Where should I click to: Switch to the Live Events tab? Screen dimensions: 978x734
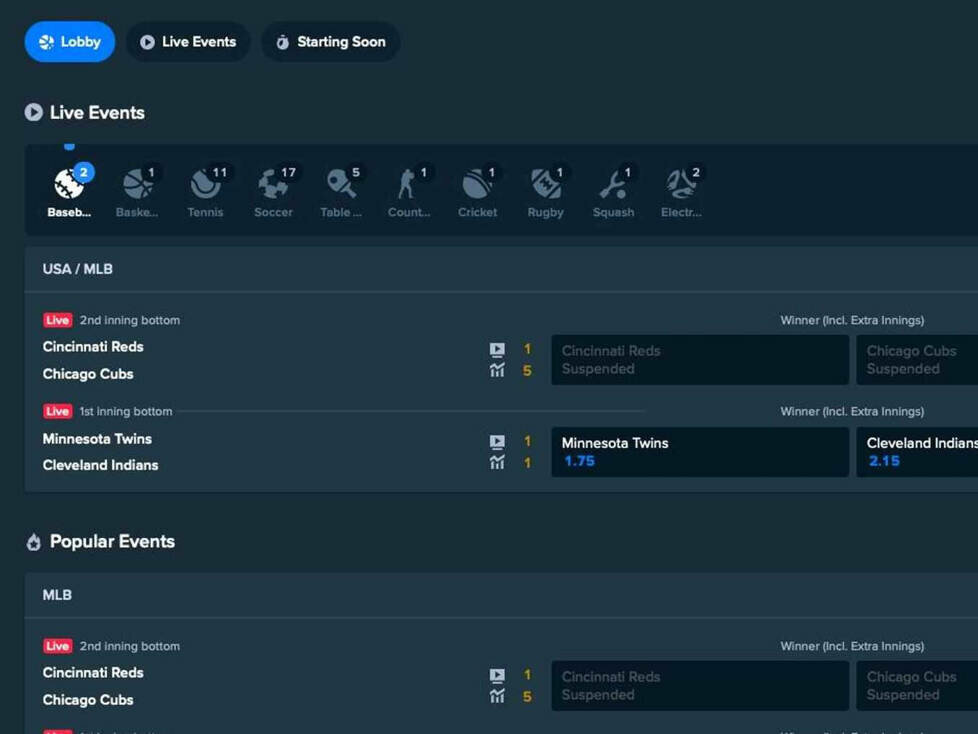pos(188,42)
